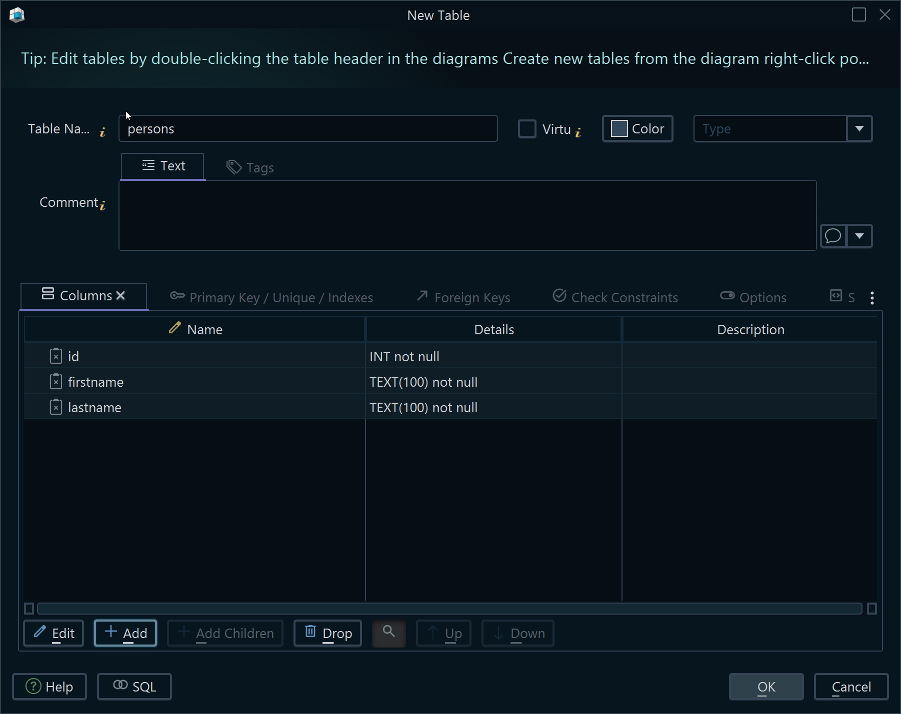Click inside the Comment text area
The width and height of the screenshot is (901, 714).
tap(468, 215)
